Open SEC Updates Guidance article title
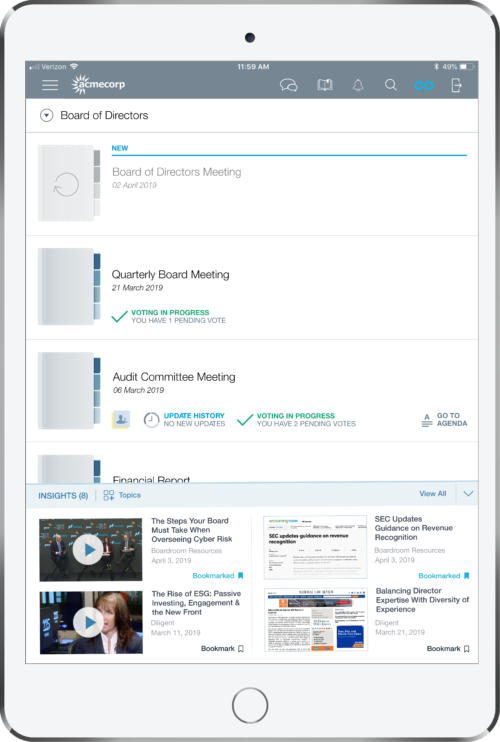The height and width of the screenshot is (742, 500). (413, 528)
